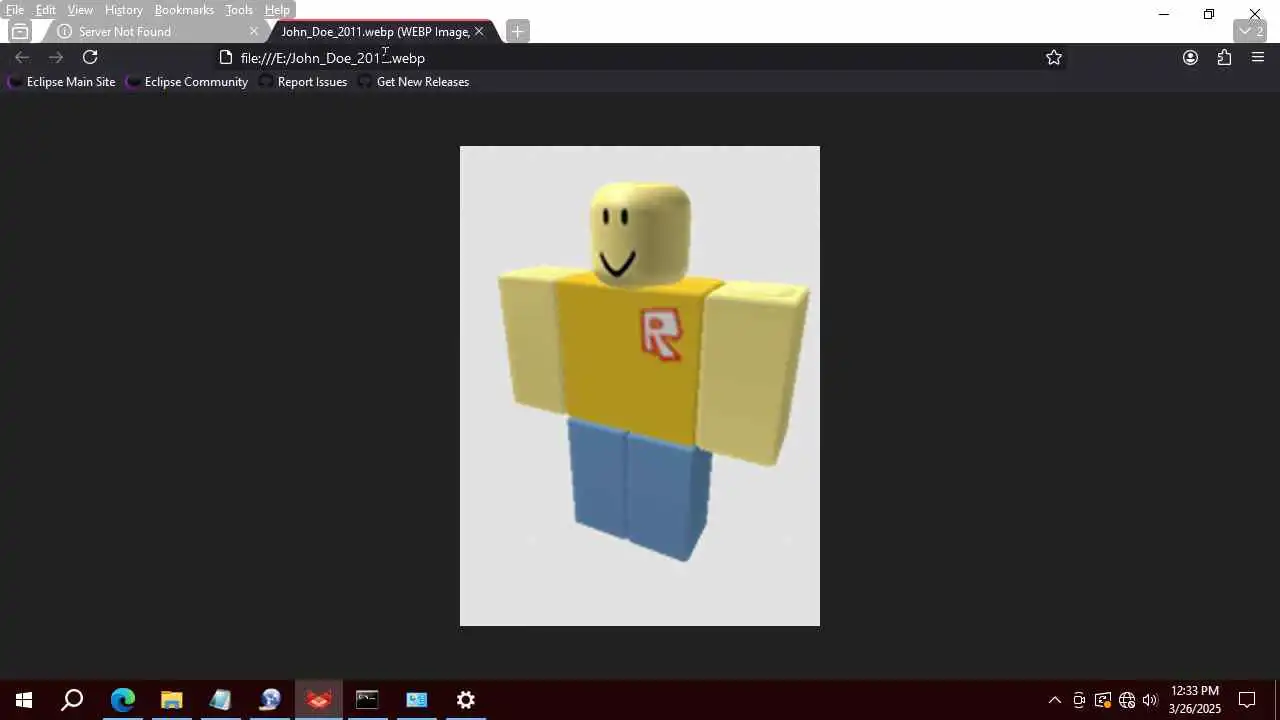This screenshot has height=720, width=1280.
Task: Open the Bookmarks menu
Action: [x=184, y=10]
